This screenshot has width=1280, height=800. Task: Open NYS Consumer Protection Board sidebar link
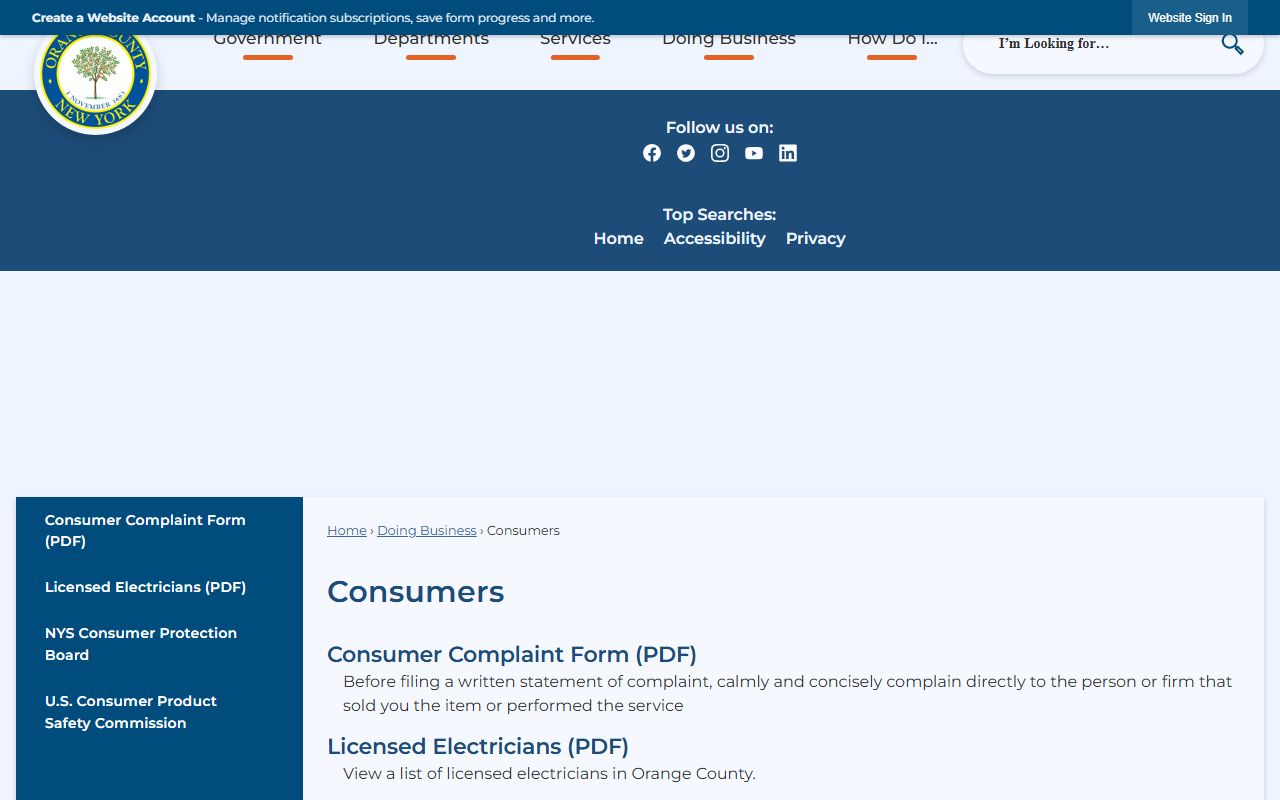tap(141, 644)
